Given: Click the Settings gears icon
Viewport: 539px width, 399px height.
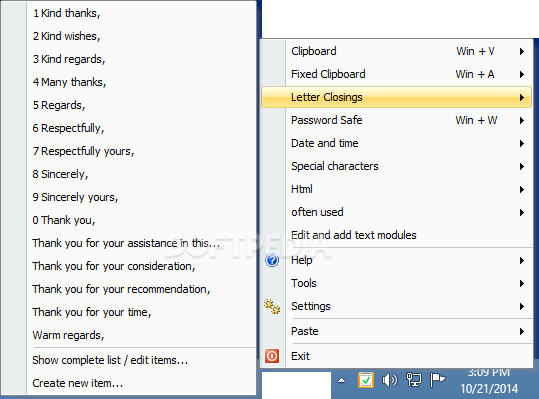Looking at the screenshot, I should coord(272,306).
